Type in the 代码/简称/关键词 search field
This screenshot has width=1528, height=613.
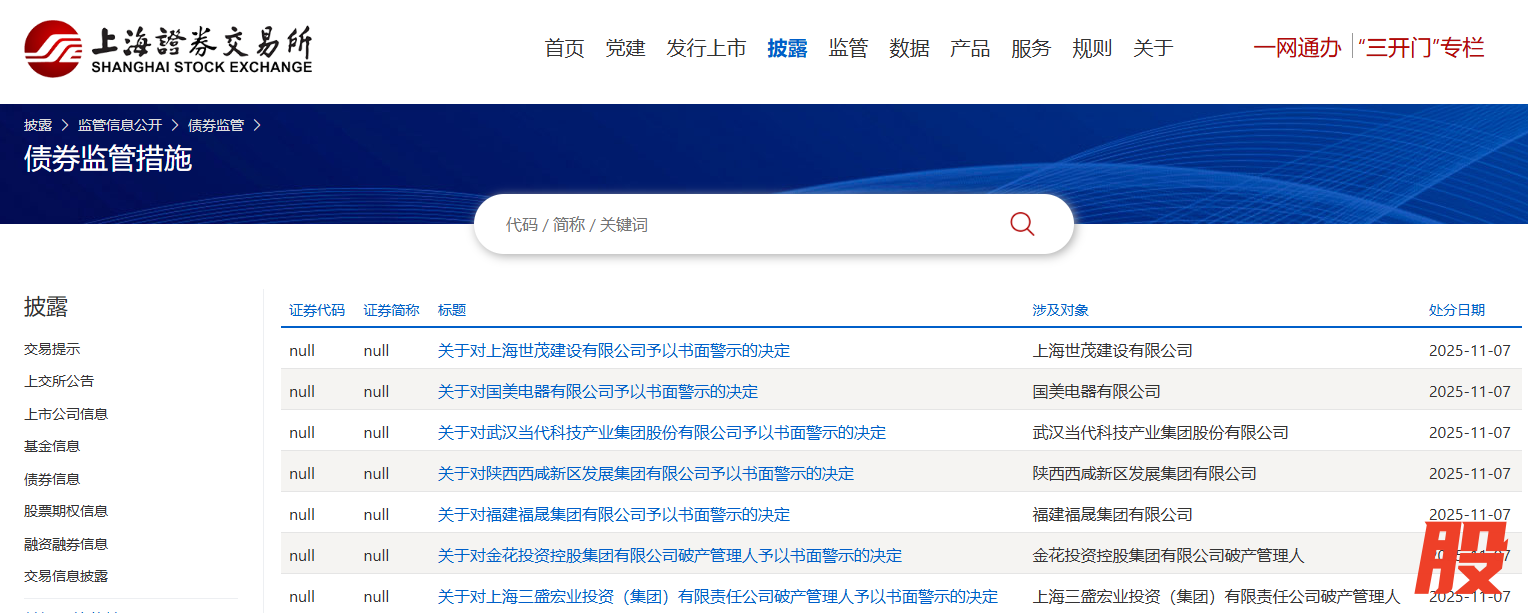click(x=740, y=225)
